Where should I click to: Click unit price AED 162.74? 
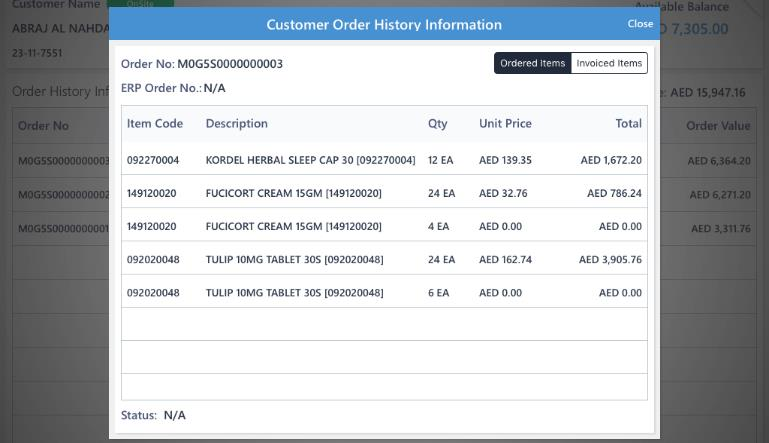point(505,260)
